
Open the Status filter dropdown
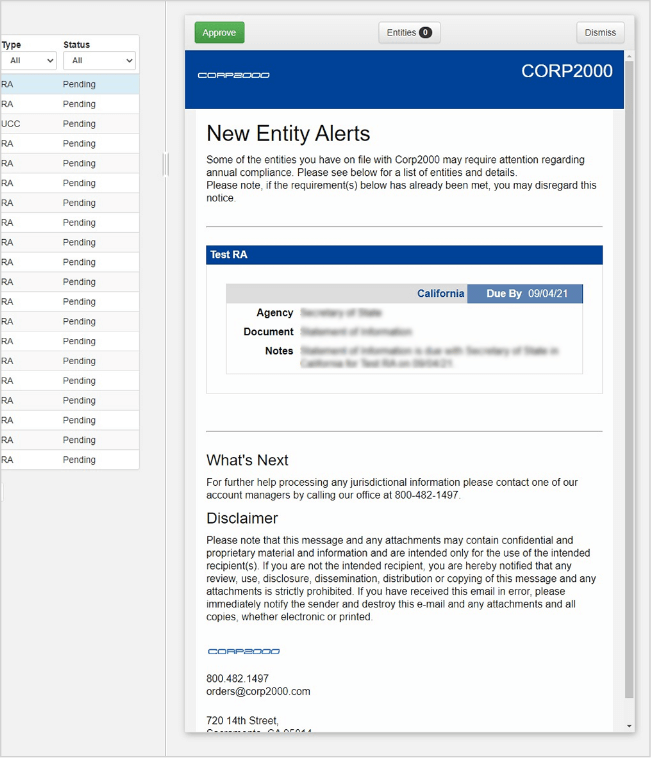[x=99, y=60]
